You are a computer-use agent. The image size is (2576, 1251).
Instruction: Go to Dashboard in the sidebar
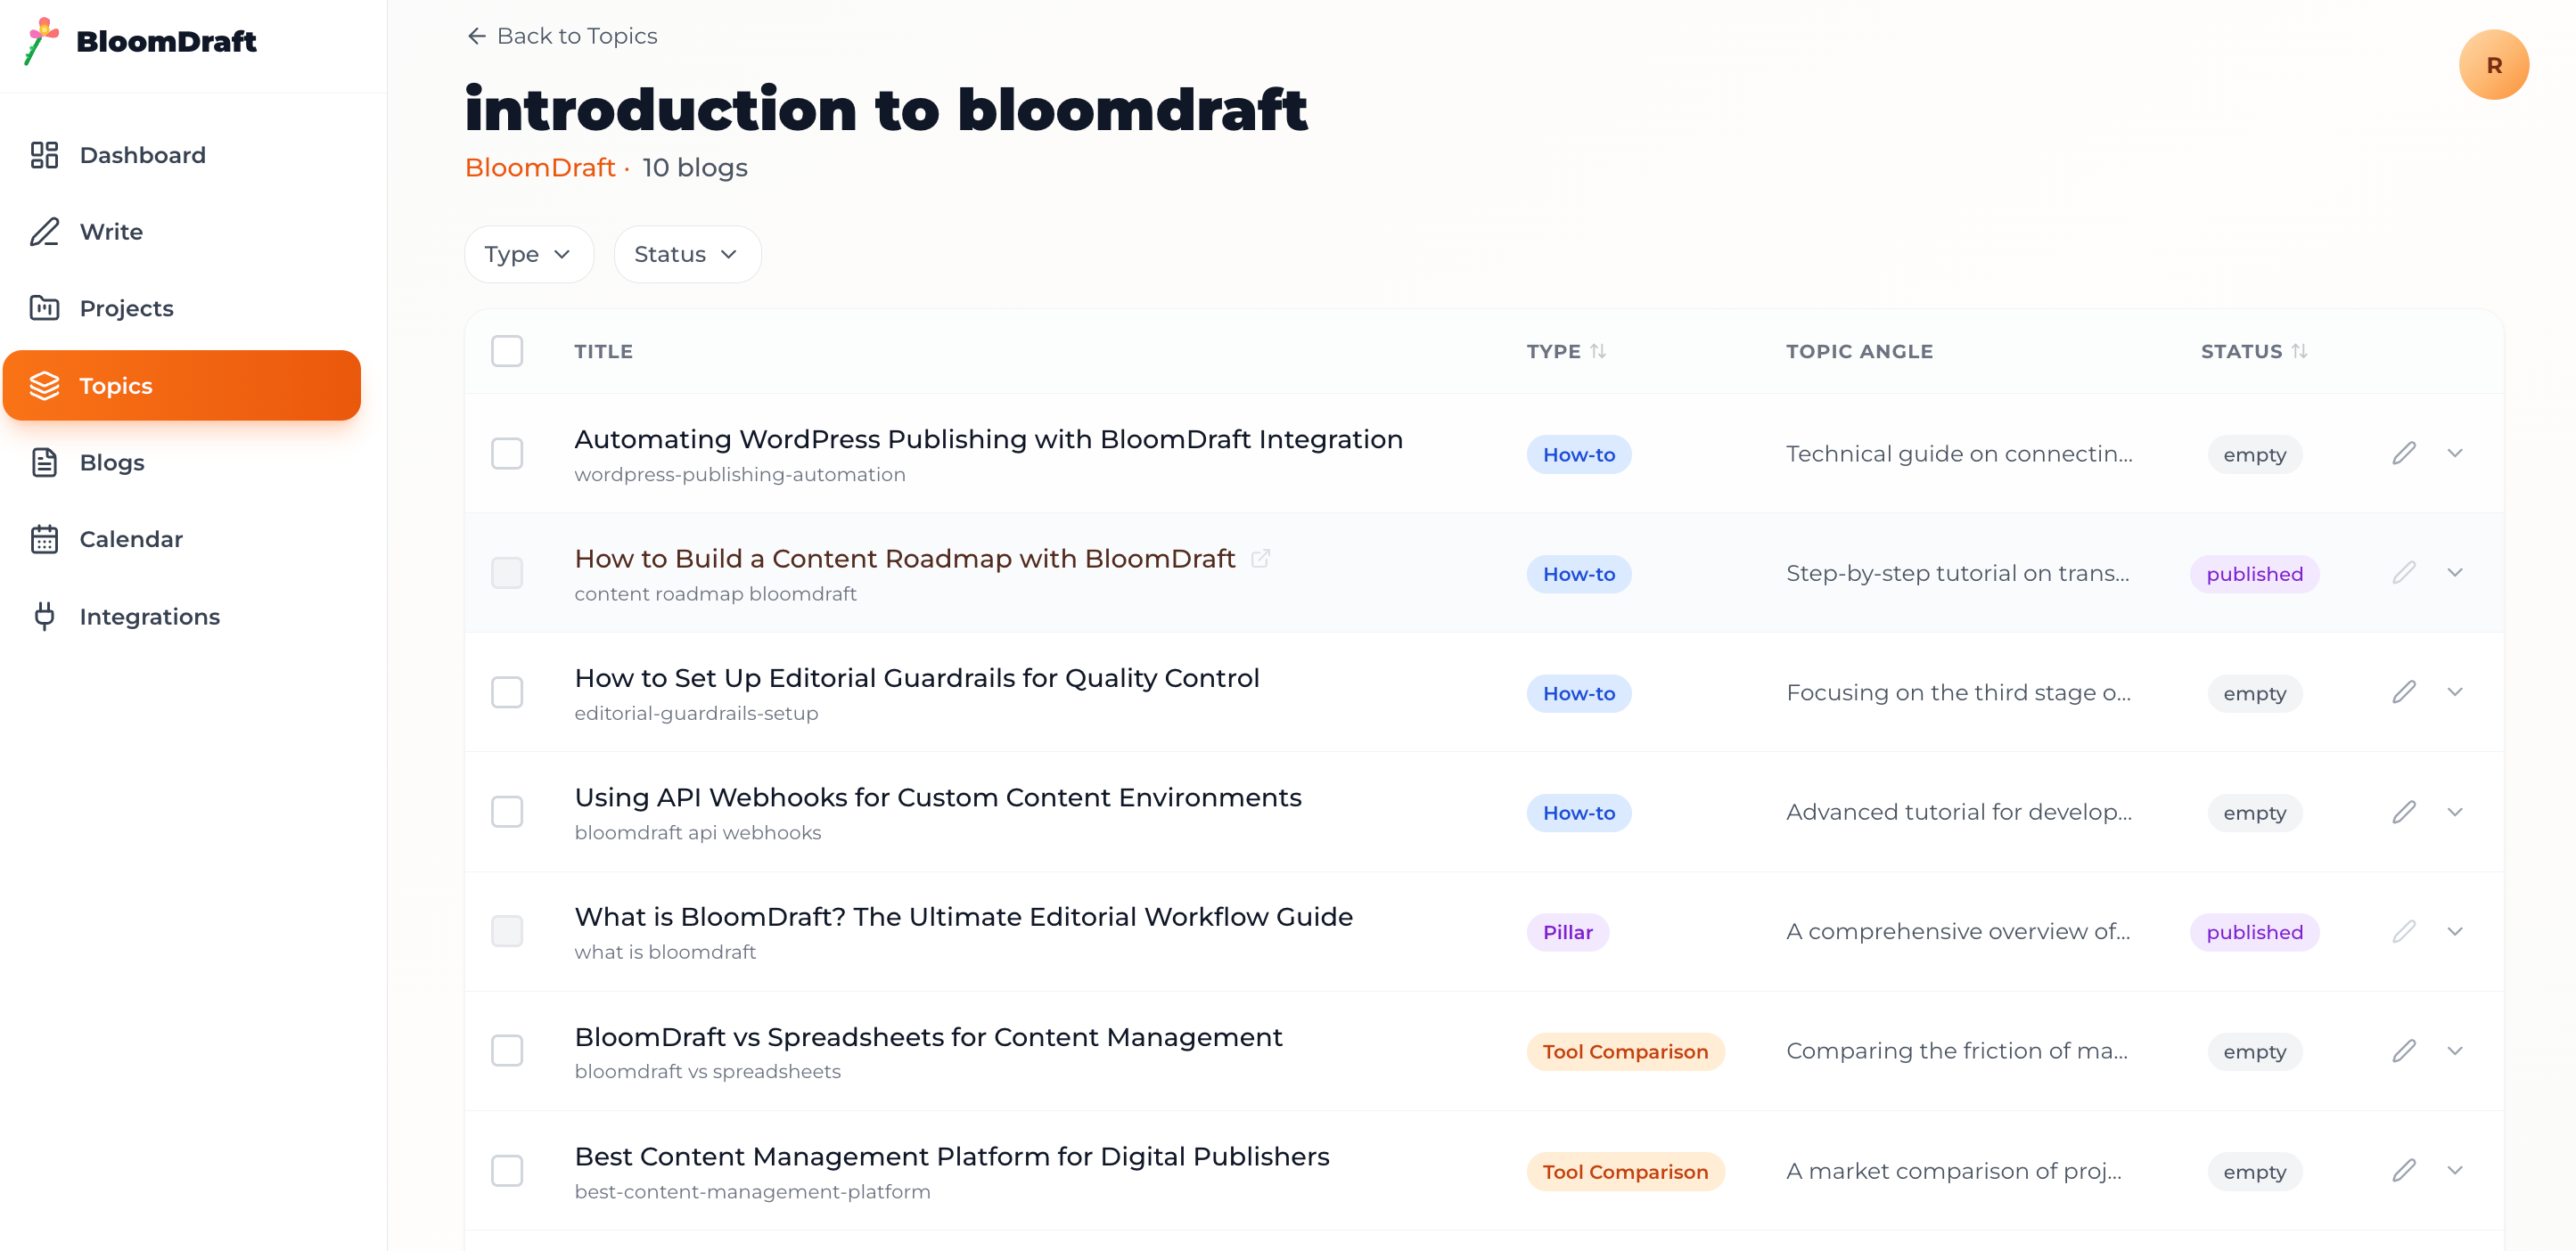pos(142,155)
